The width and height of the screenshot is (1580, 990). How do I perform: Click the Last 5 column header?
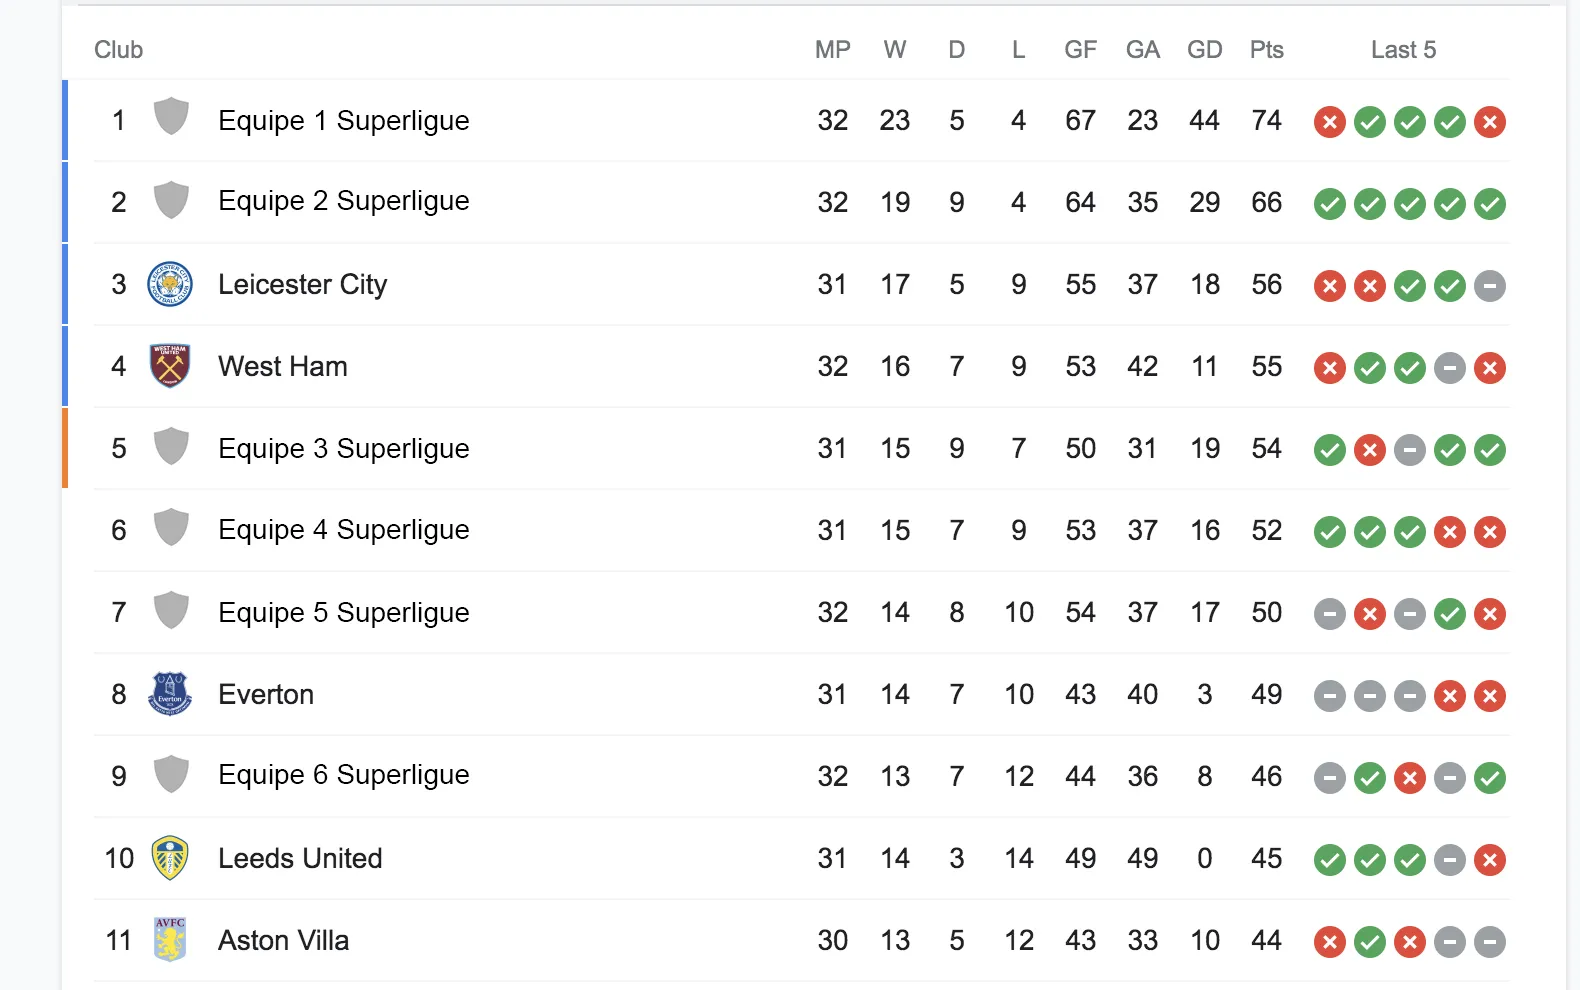click(x=1402, y=50)
